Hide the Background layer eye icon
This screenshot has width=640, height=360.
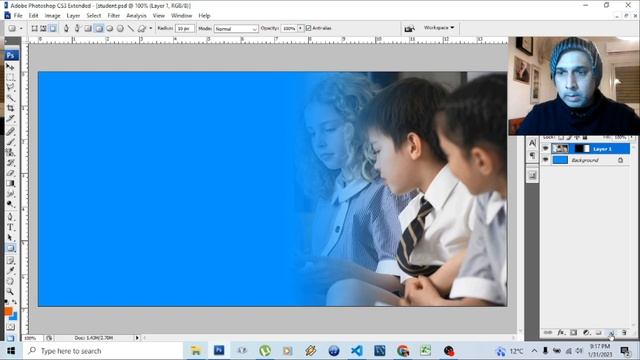coord(546,160)
